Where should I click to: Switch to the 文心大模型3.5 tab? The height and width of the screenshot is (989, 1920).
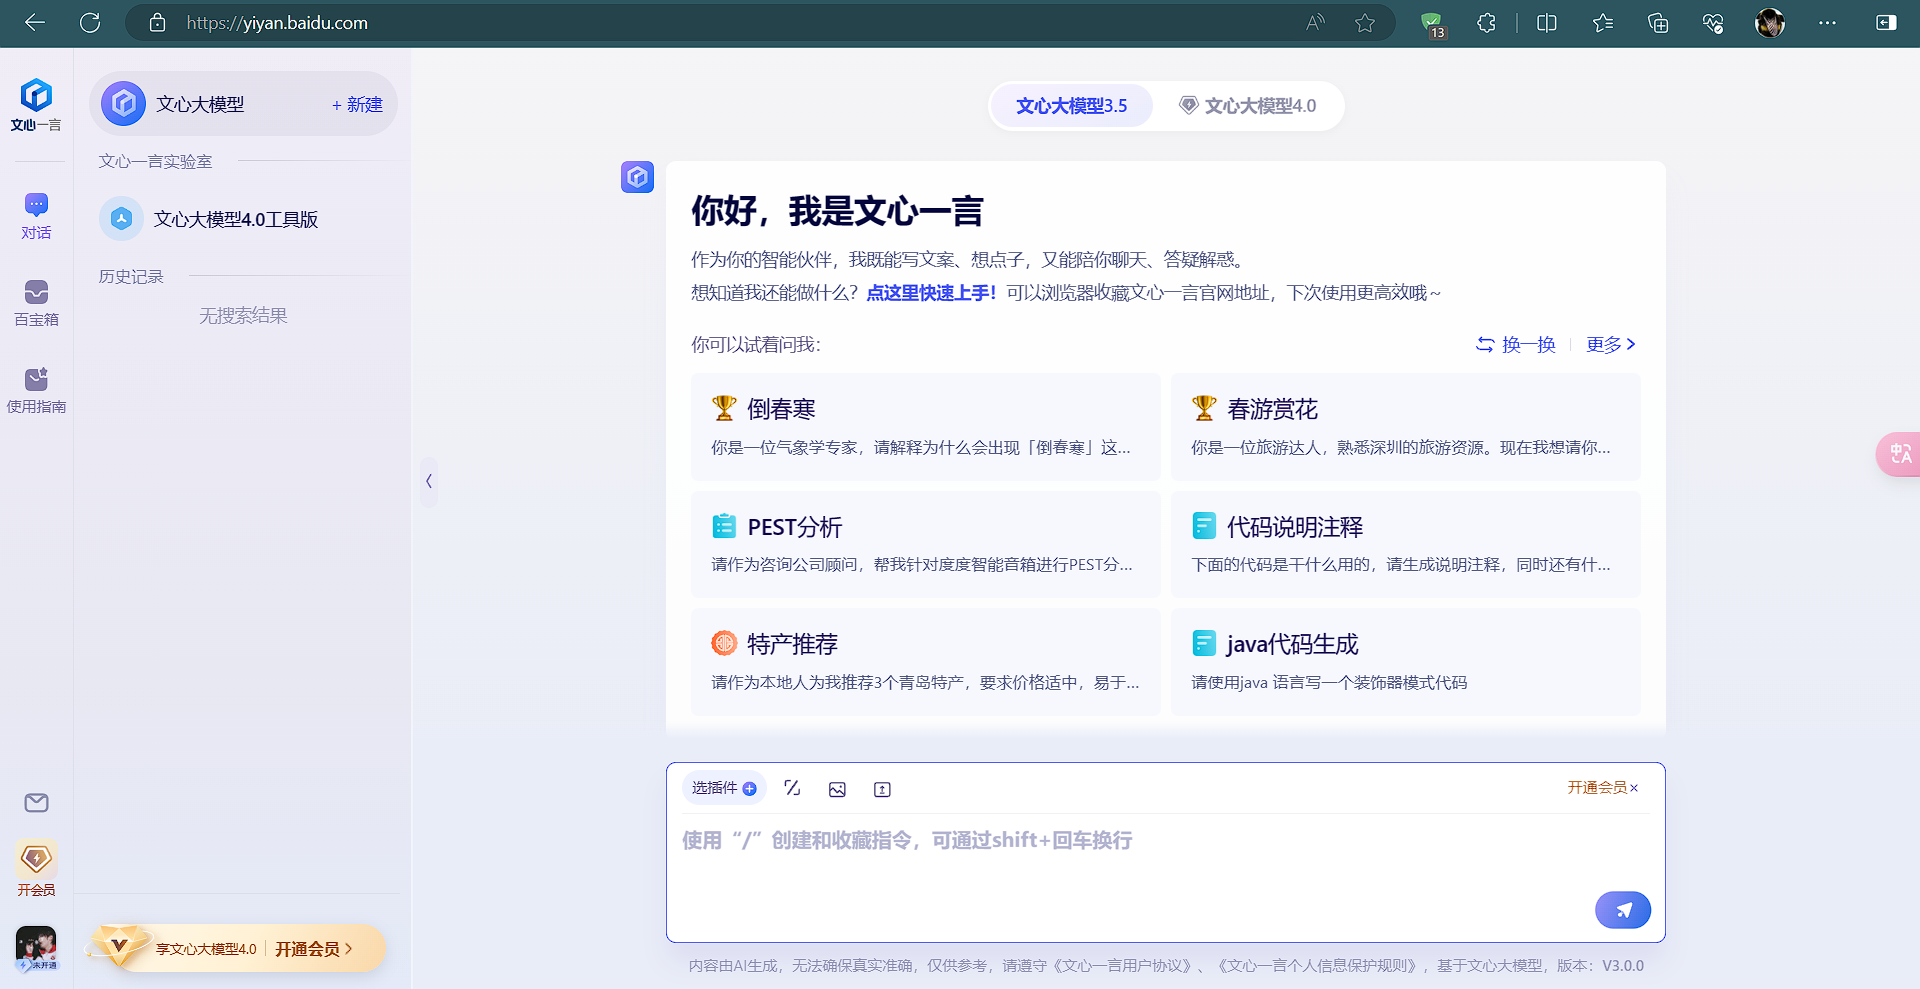(1071, 106)
